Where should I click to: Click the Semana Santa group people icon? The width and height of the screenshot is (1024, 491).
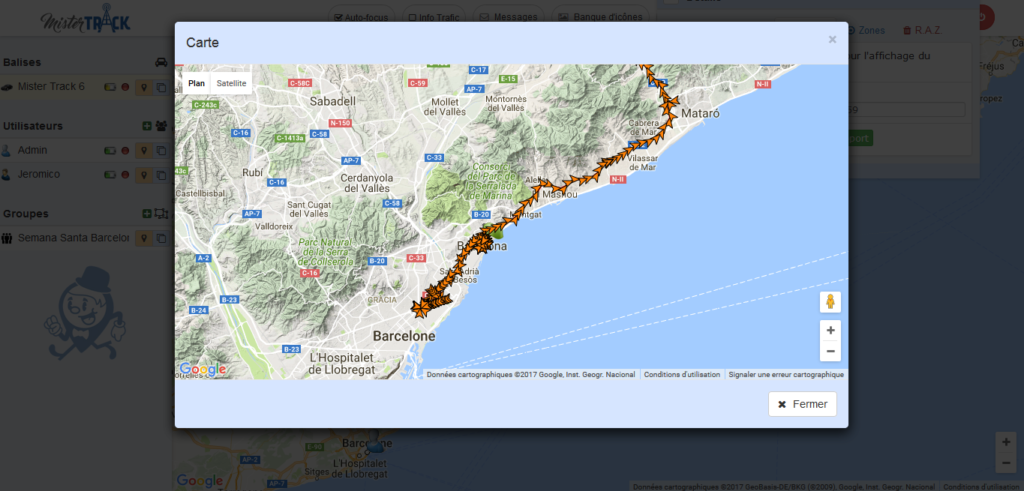coord(7,238)
